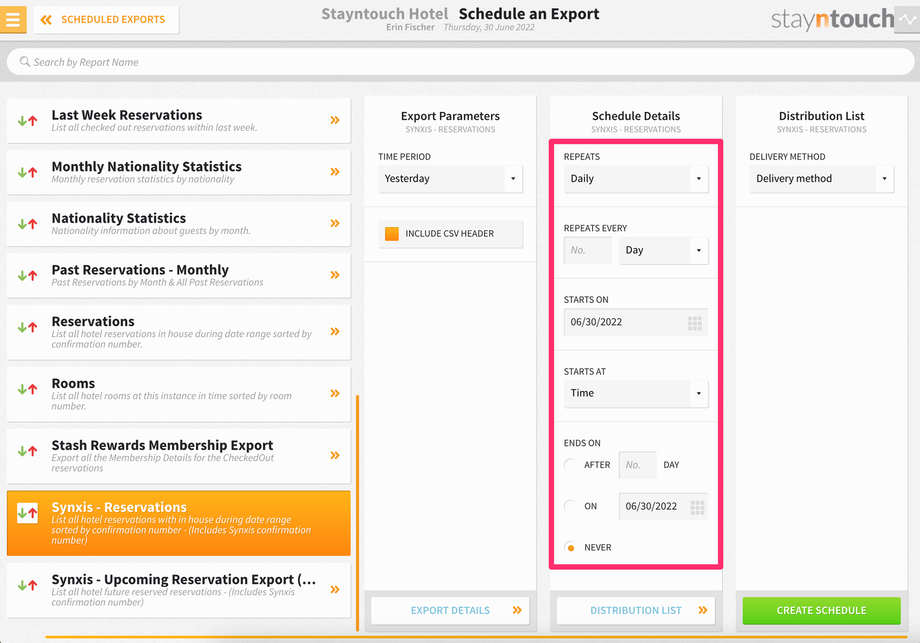The image size is (920, 643).
Task: Click the export arrows icon for Synxis - Upcoming Reservation Export
Action: pos(28,585)
